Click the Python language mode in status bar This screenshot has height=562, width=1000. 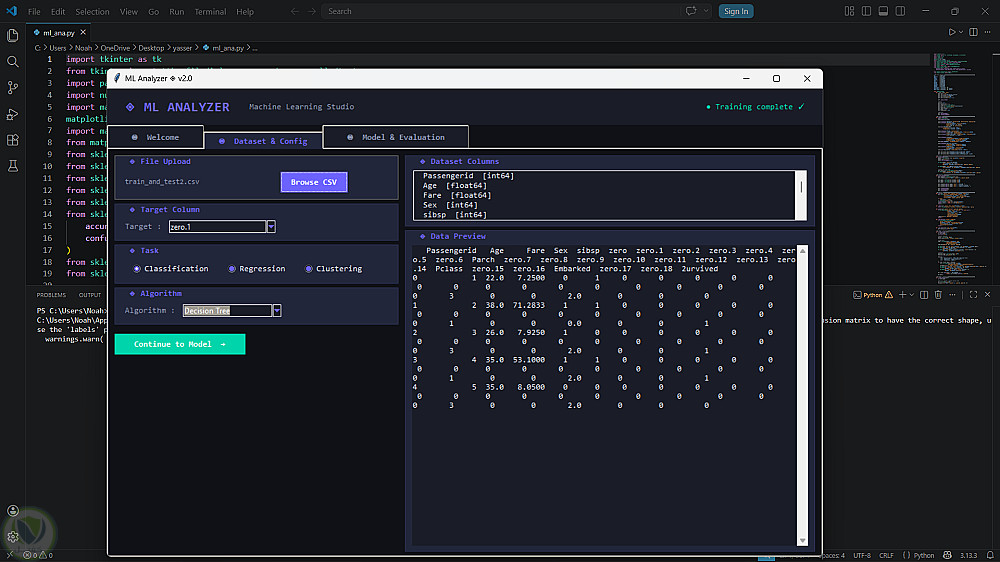pos(923,556)
